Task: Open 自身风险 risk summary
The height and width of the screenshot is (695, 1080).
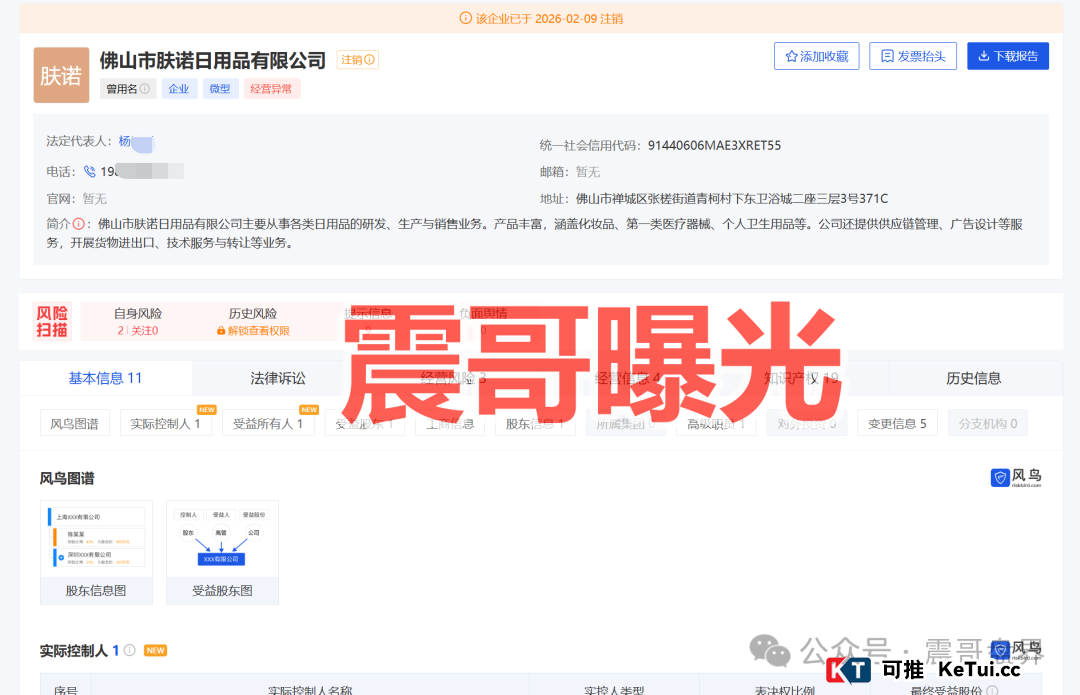Action: (138, 321)
